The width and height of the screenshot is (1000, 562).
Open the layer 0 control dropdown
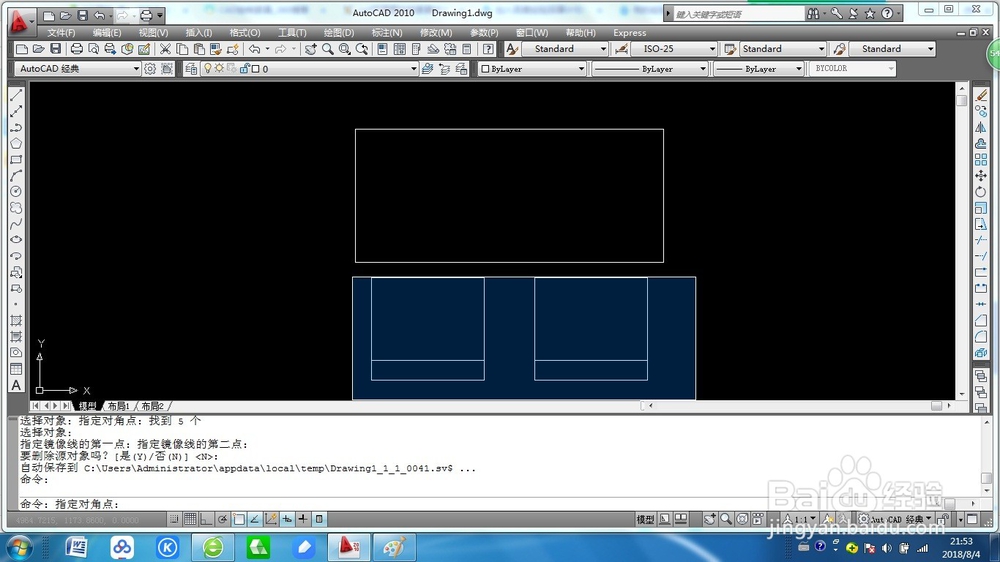(413, 68)
